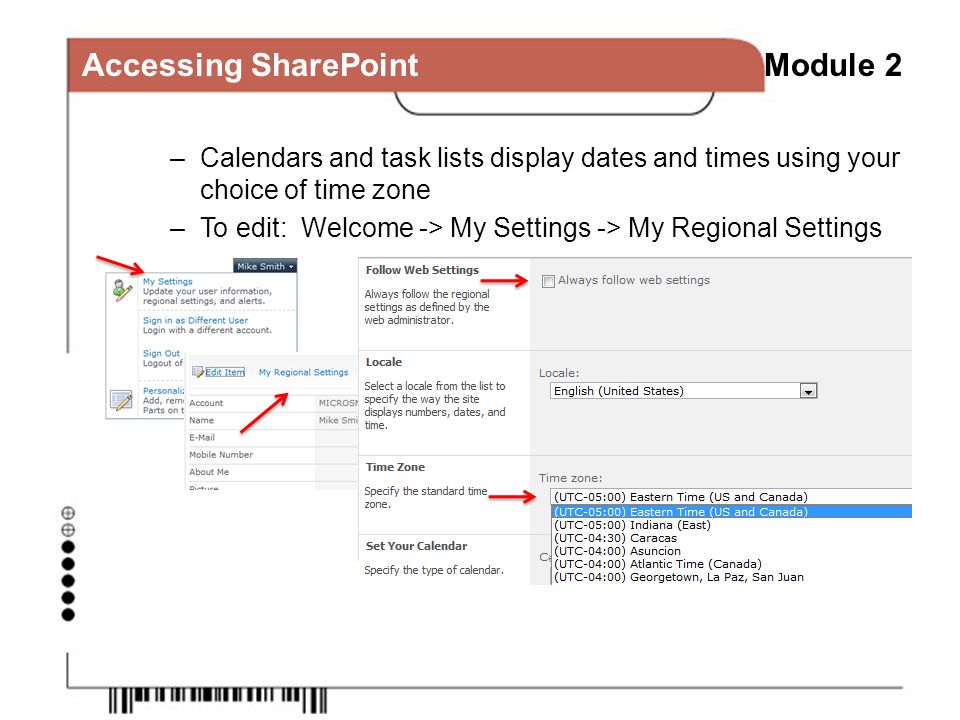Viewport: 960px width, 720px height.
Task: Click the About Me row label
Action: pos(209,471)
